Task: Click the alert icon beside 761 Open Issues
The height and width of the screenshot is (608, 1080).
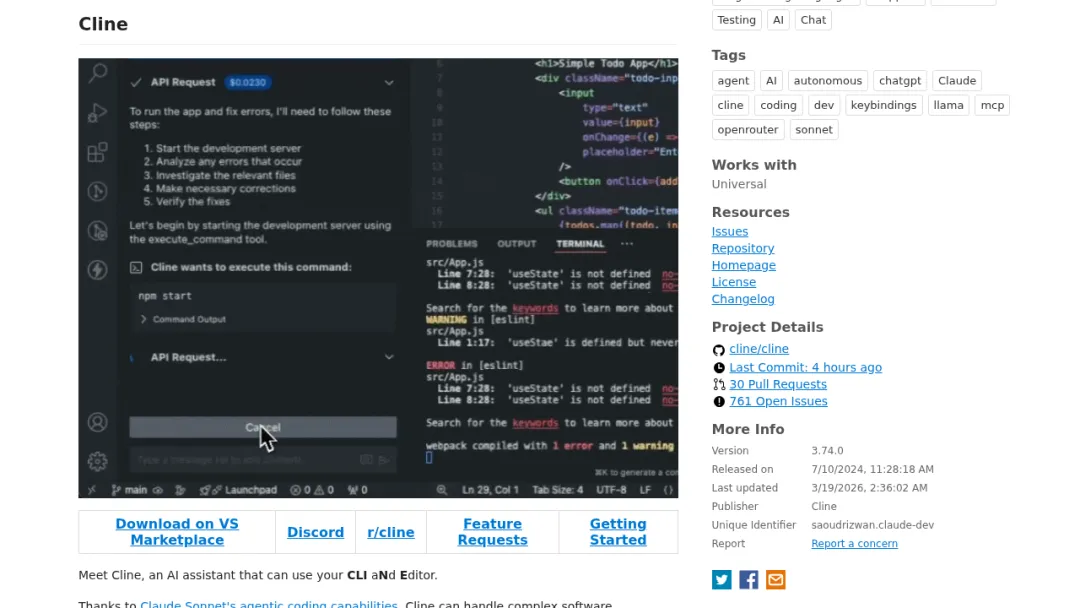Action: pos(718,401)
